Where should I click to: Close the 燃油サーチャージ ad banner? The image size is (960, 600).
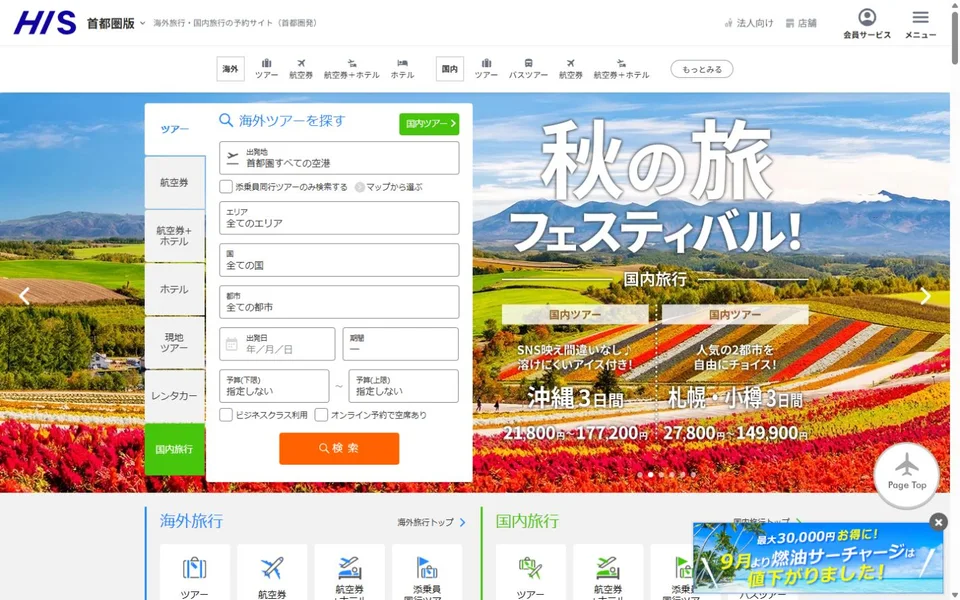pos(938,522)
